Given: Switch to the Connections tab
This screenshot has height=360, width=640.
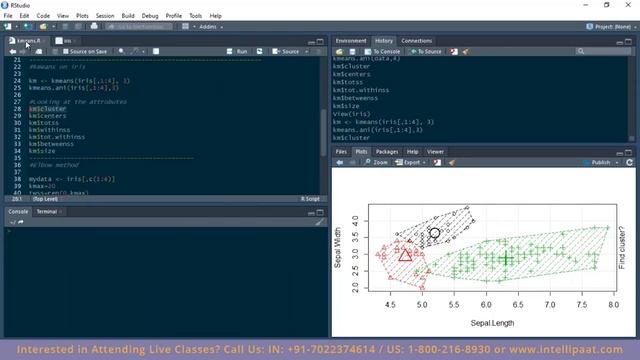Looking at the screenshot, I should pyautogui.click(x=416, y=41).
